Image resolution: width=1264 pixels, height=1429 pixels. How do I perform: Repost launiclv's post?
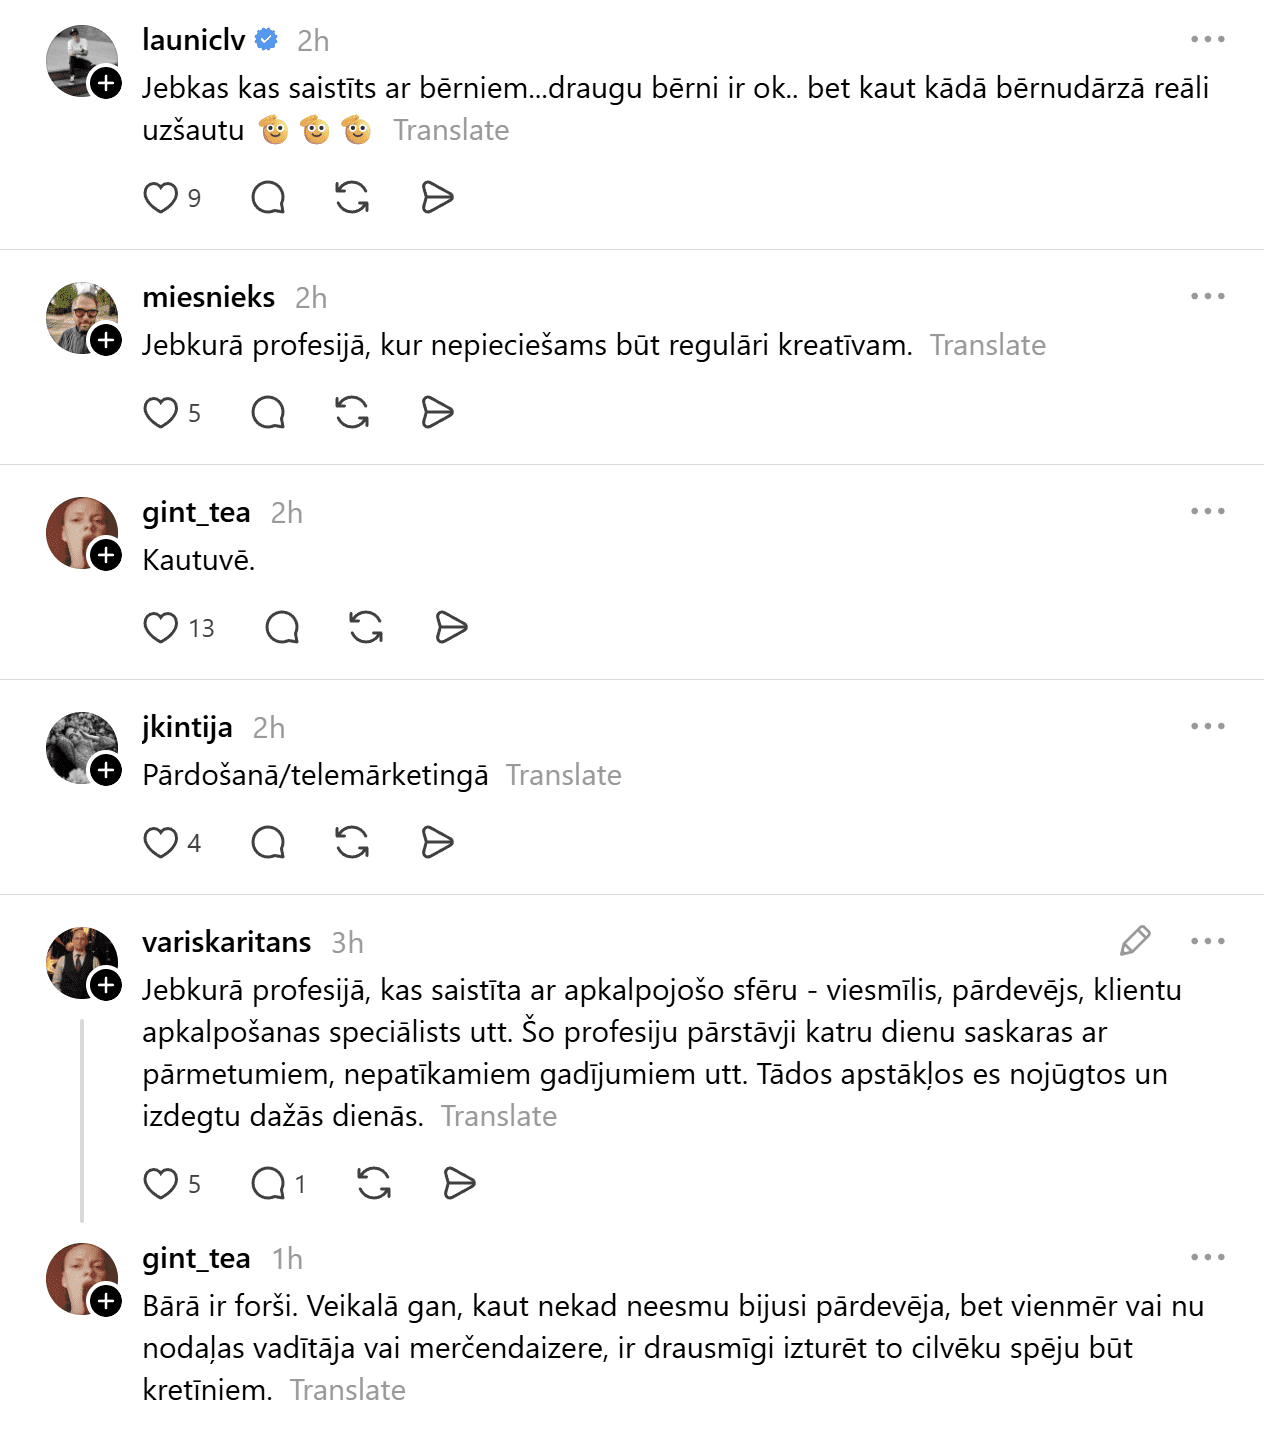pos(352,198)
